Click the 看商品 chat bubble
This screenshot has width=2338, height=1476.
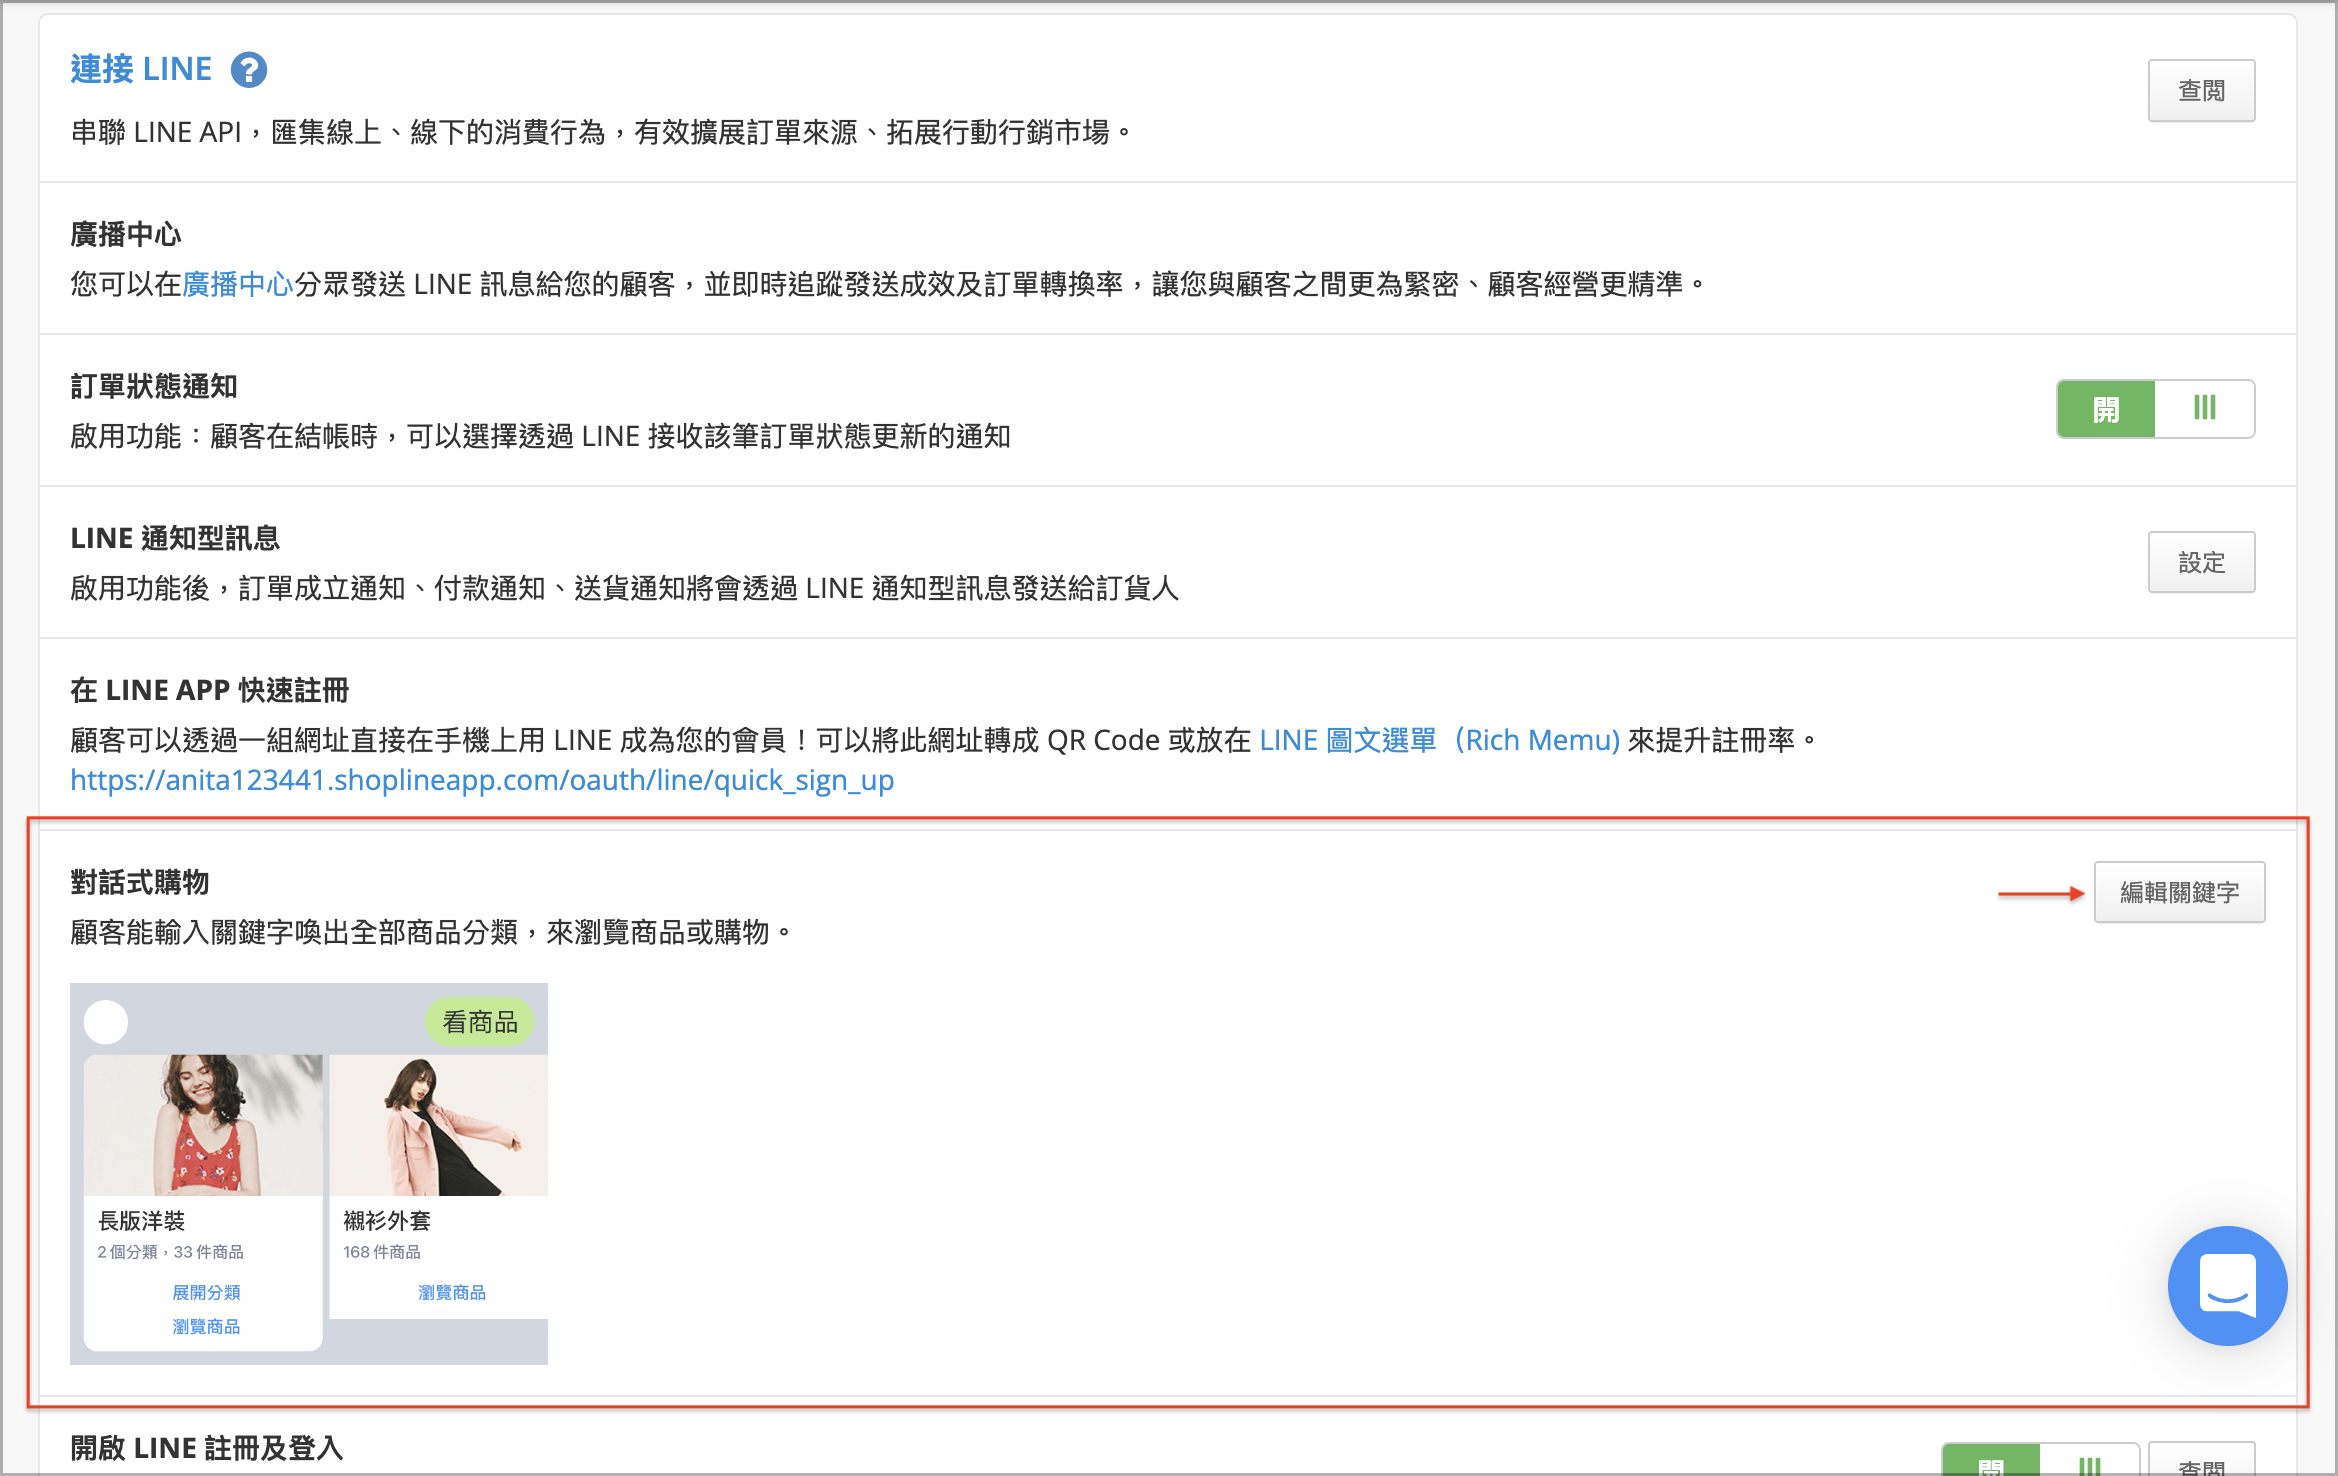coord(480,1022)
